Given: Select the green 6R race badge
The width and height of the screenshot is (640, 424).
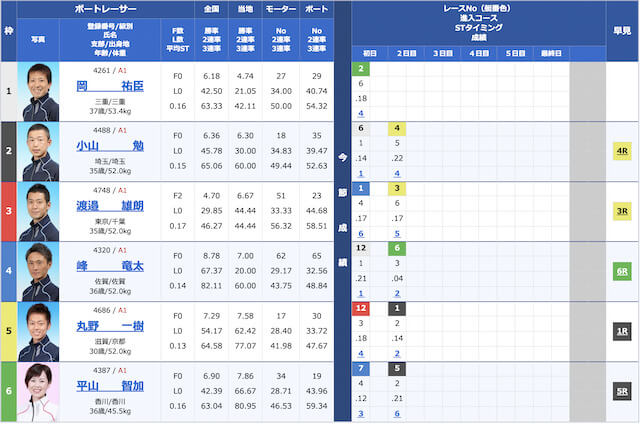Looking at the screenshot, I should [x=621, y=271].
